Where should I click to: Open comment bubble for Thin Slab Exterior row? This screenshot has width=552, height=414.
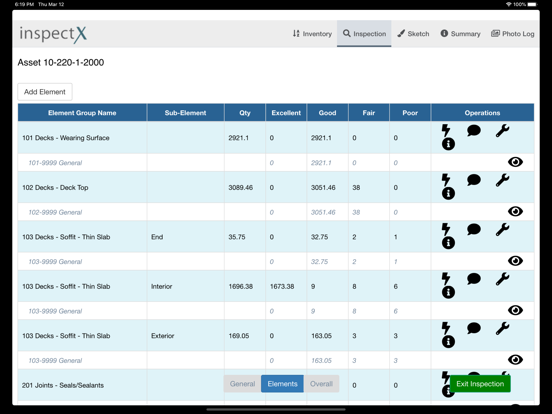click(474, 328)
